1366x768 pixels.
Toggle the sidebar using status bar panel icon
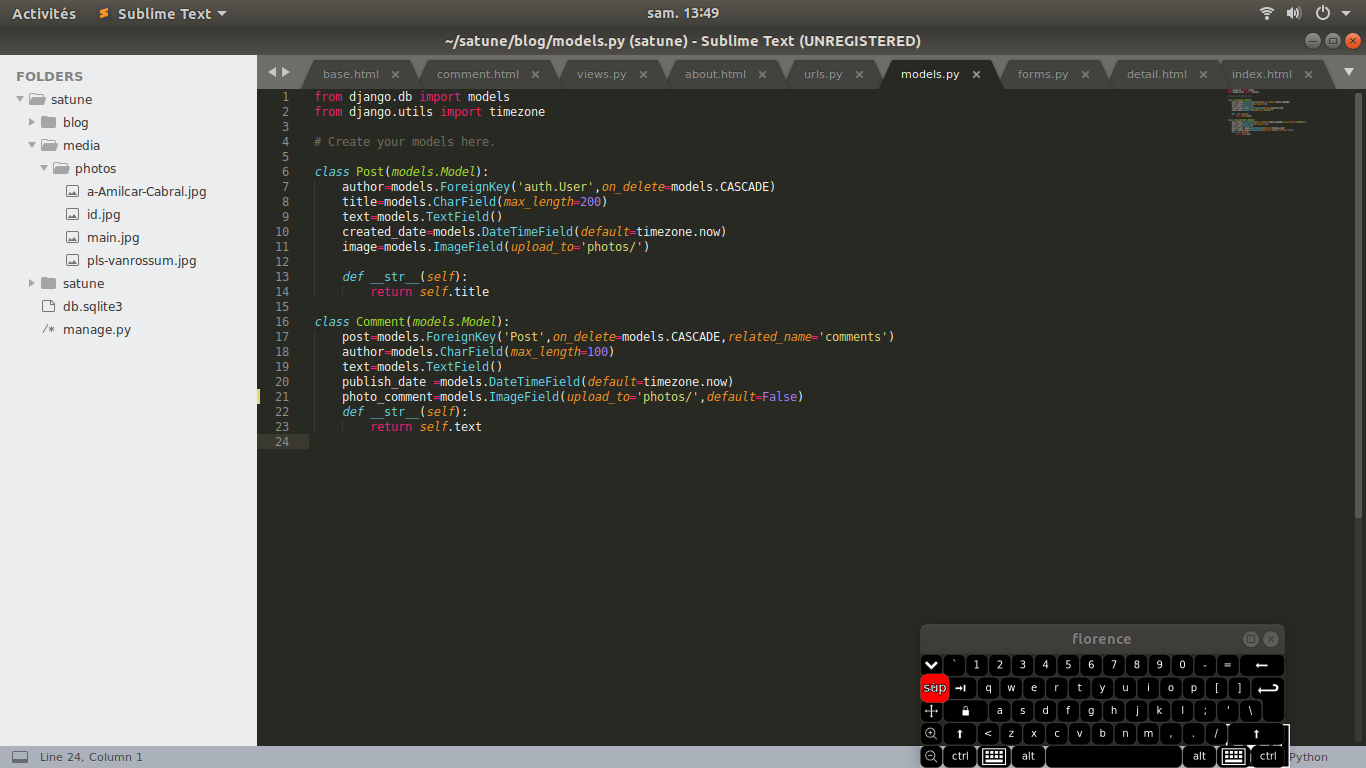point(20,757)
